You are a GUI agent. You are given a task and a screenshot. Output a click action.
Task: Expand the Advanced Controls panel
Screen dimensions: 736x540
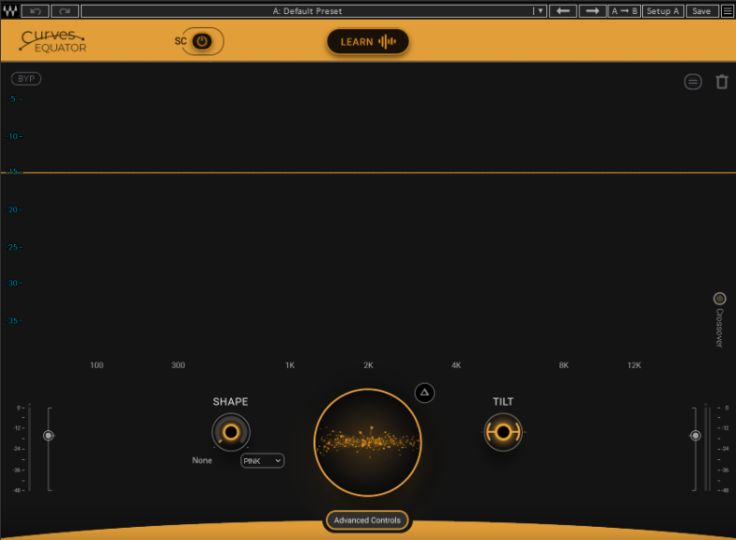[367, 520]
